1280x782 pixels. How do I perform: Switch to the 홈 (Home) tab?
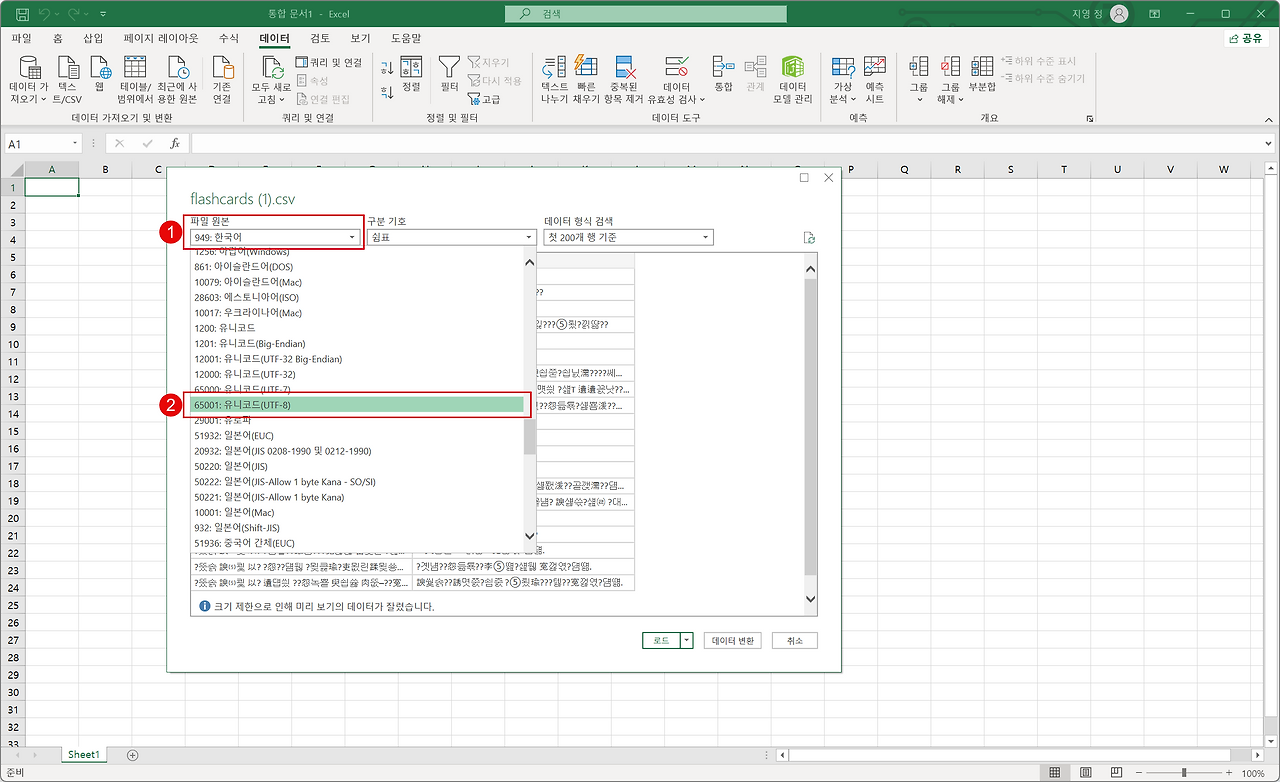pos(57,38)
